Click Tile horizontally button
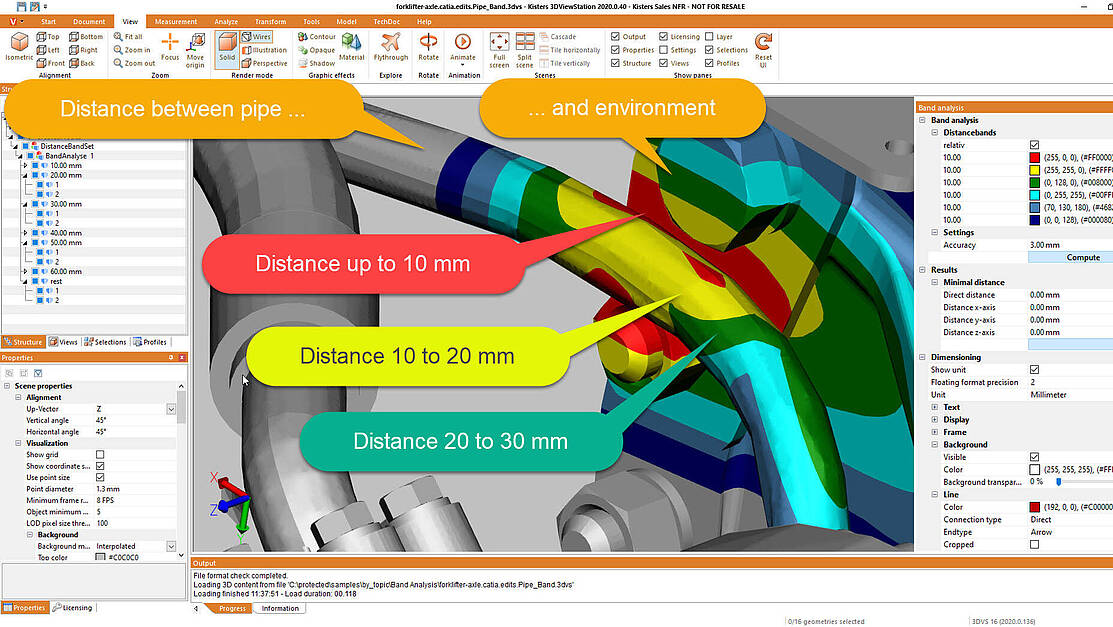 point(570,50)
